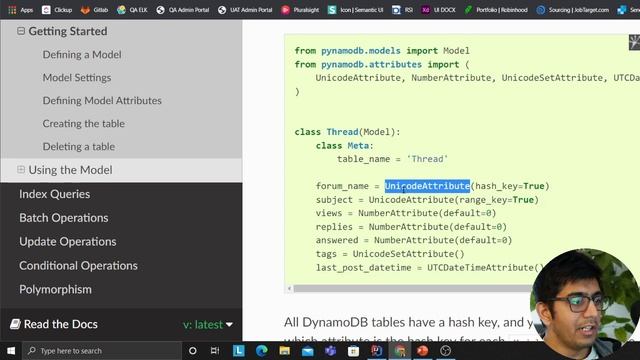Click the code block horizontal scrollbar
The image size is (640, 360).
[x=412, y=289]
